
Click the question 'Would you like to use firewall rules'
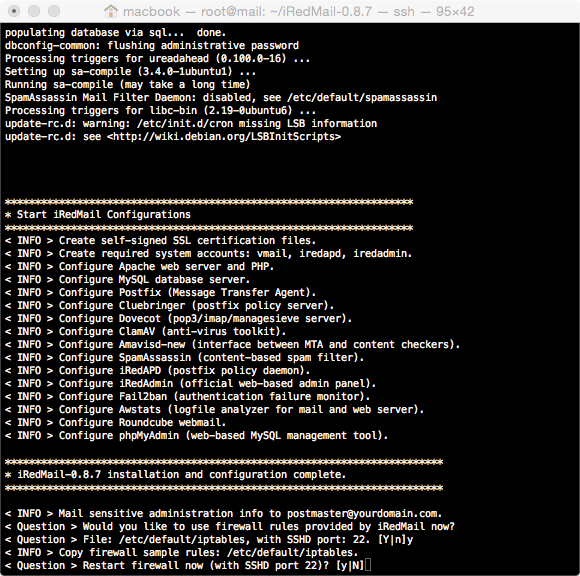tap(229, 526)
